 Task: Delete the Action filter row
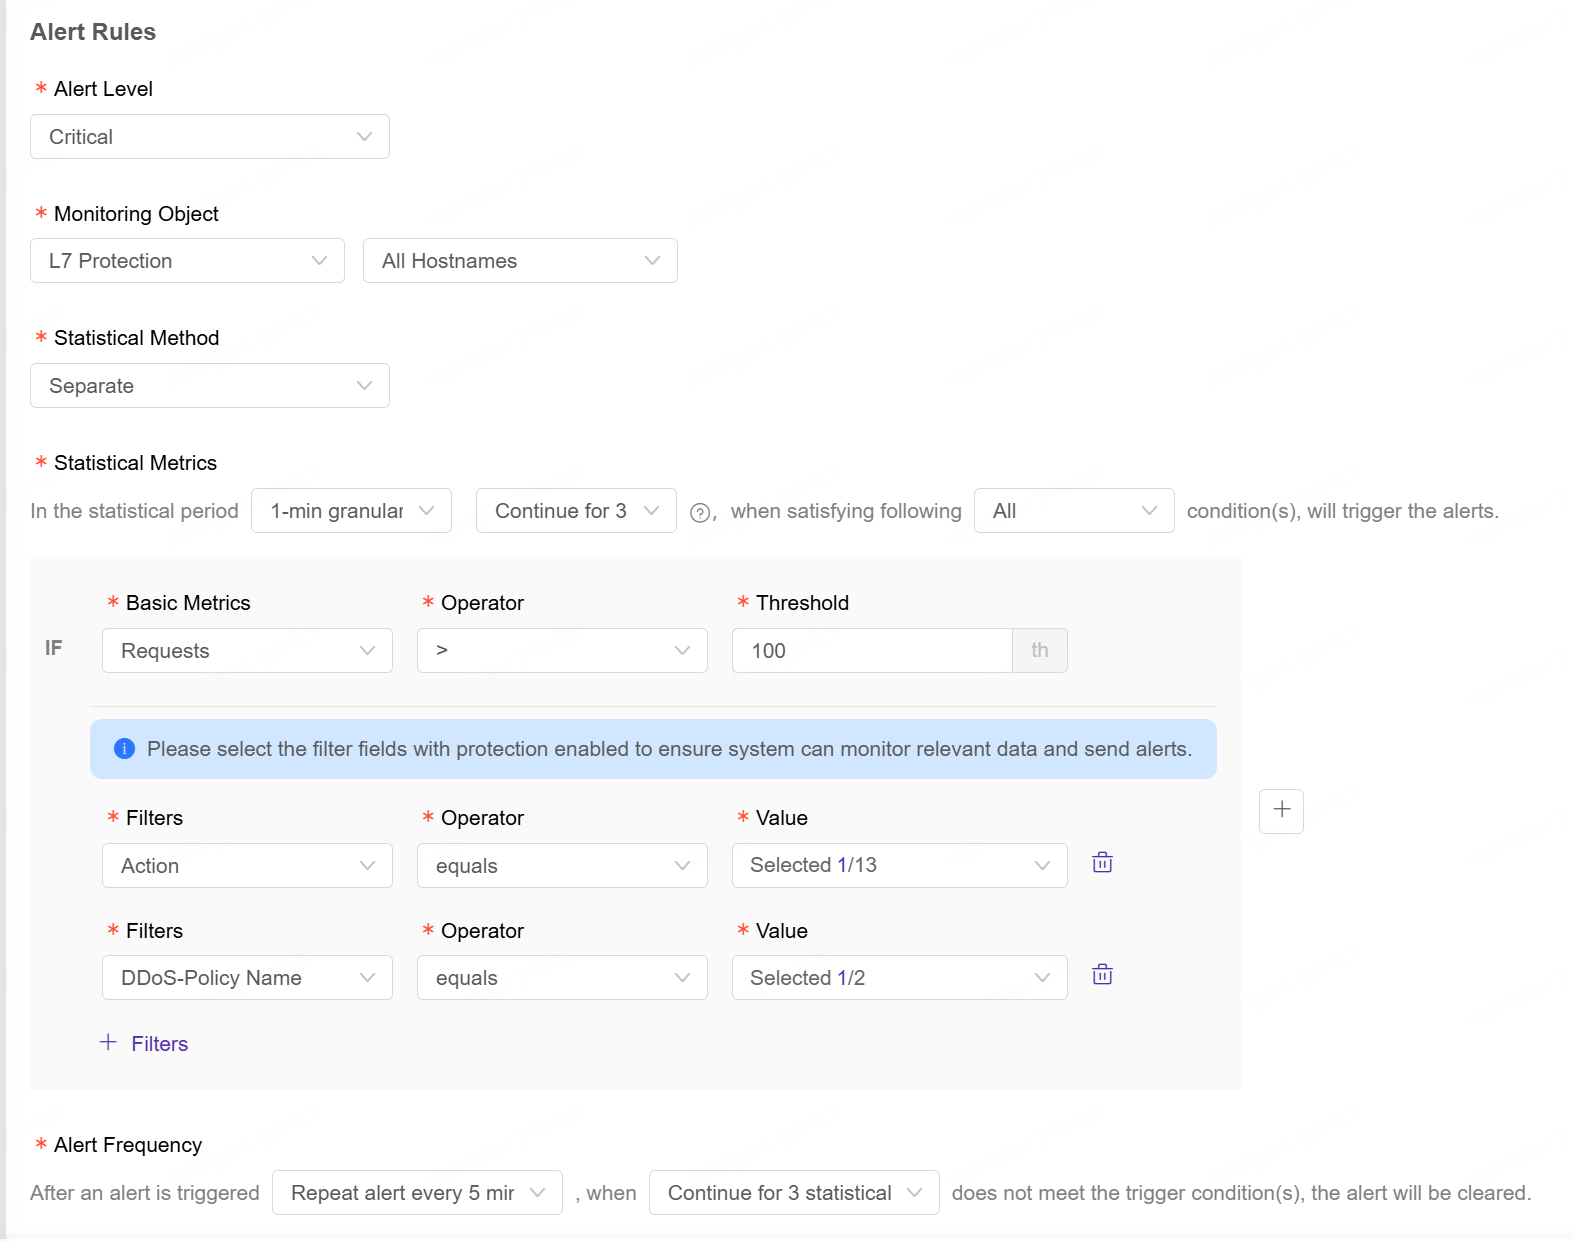[1102, 863]
